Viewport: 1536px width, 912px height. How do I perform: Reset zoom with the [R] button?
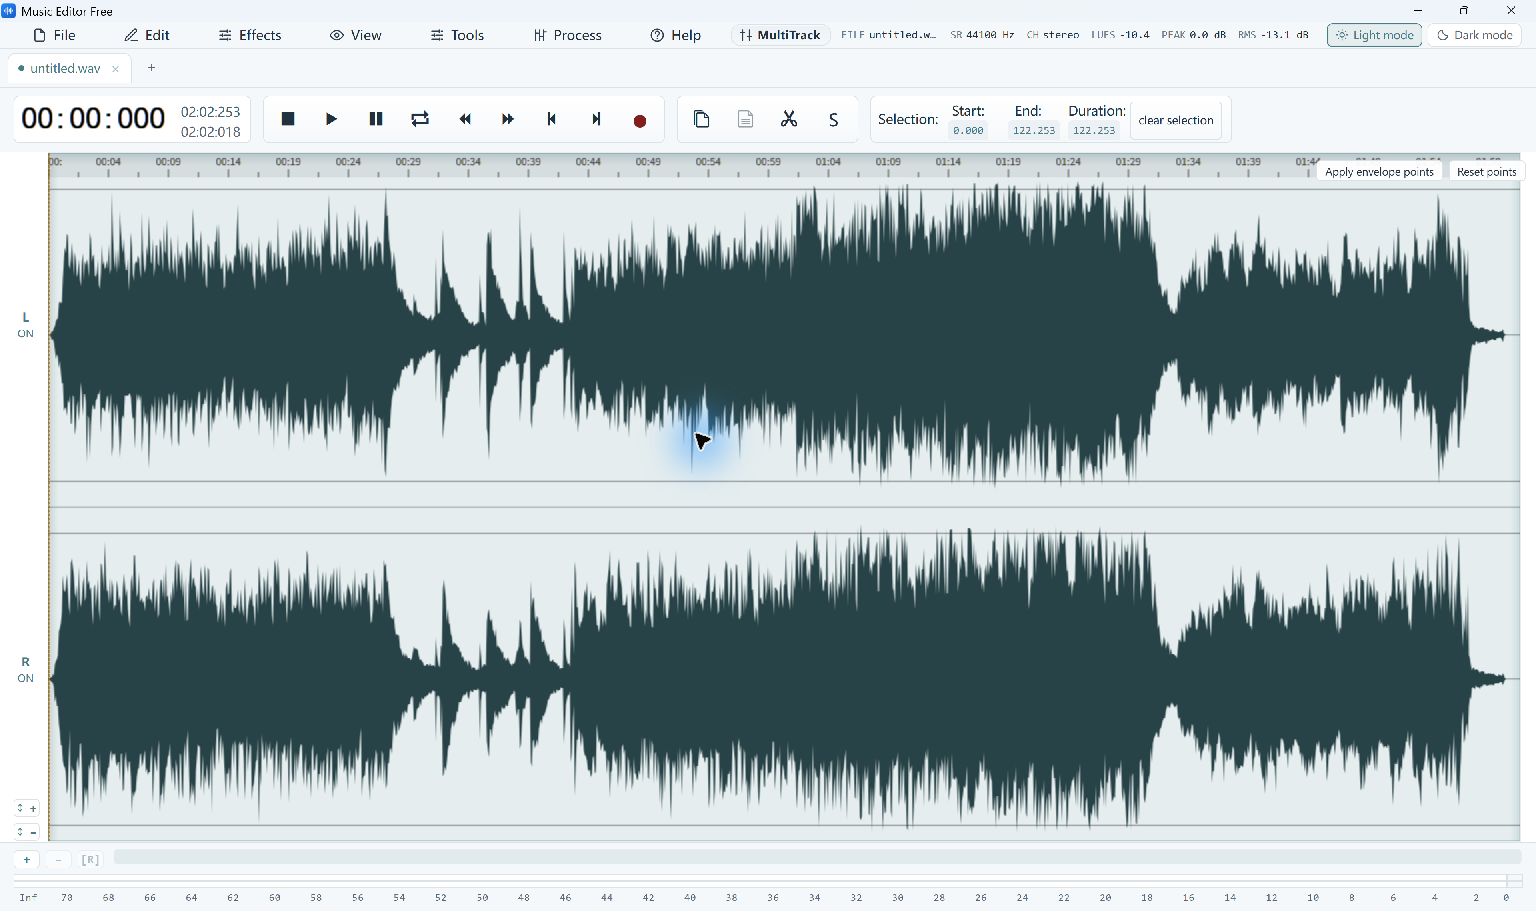click(x=90, y=860)
